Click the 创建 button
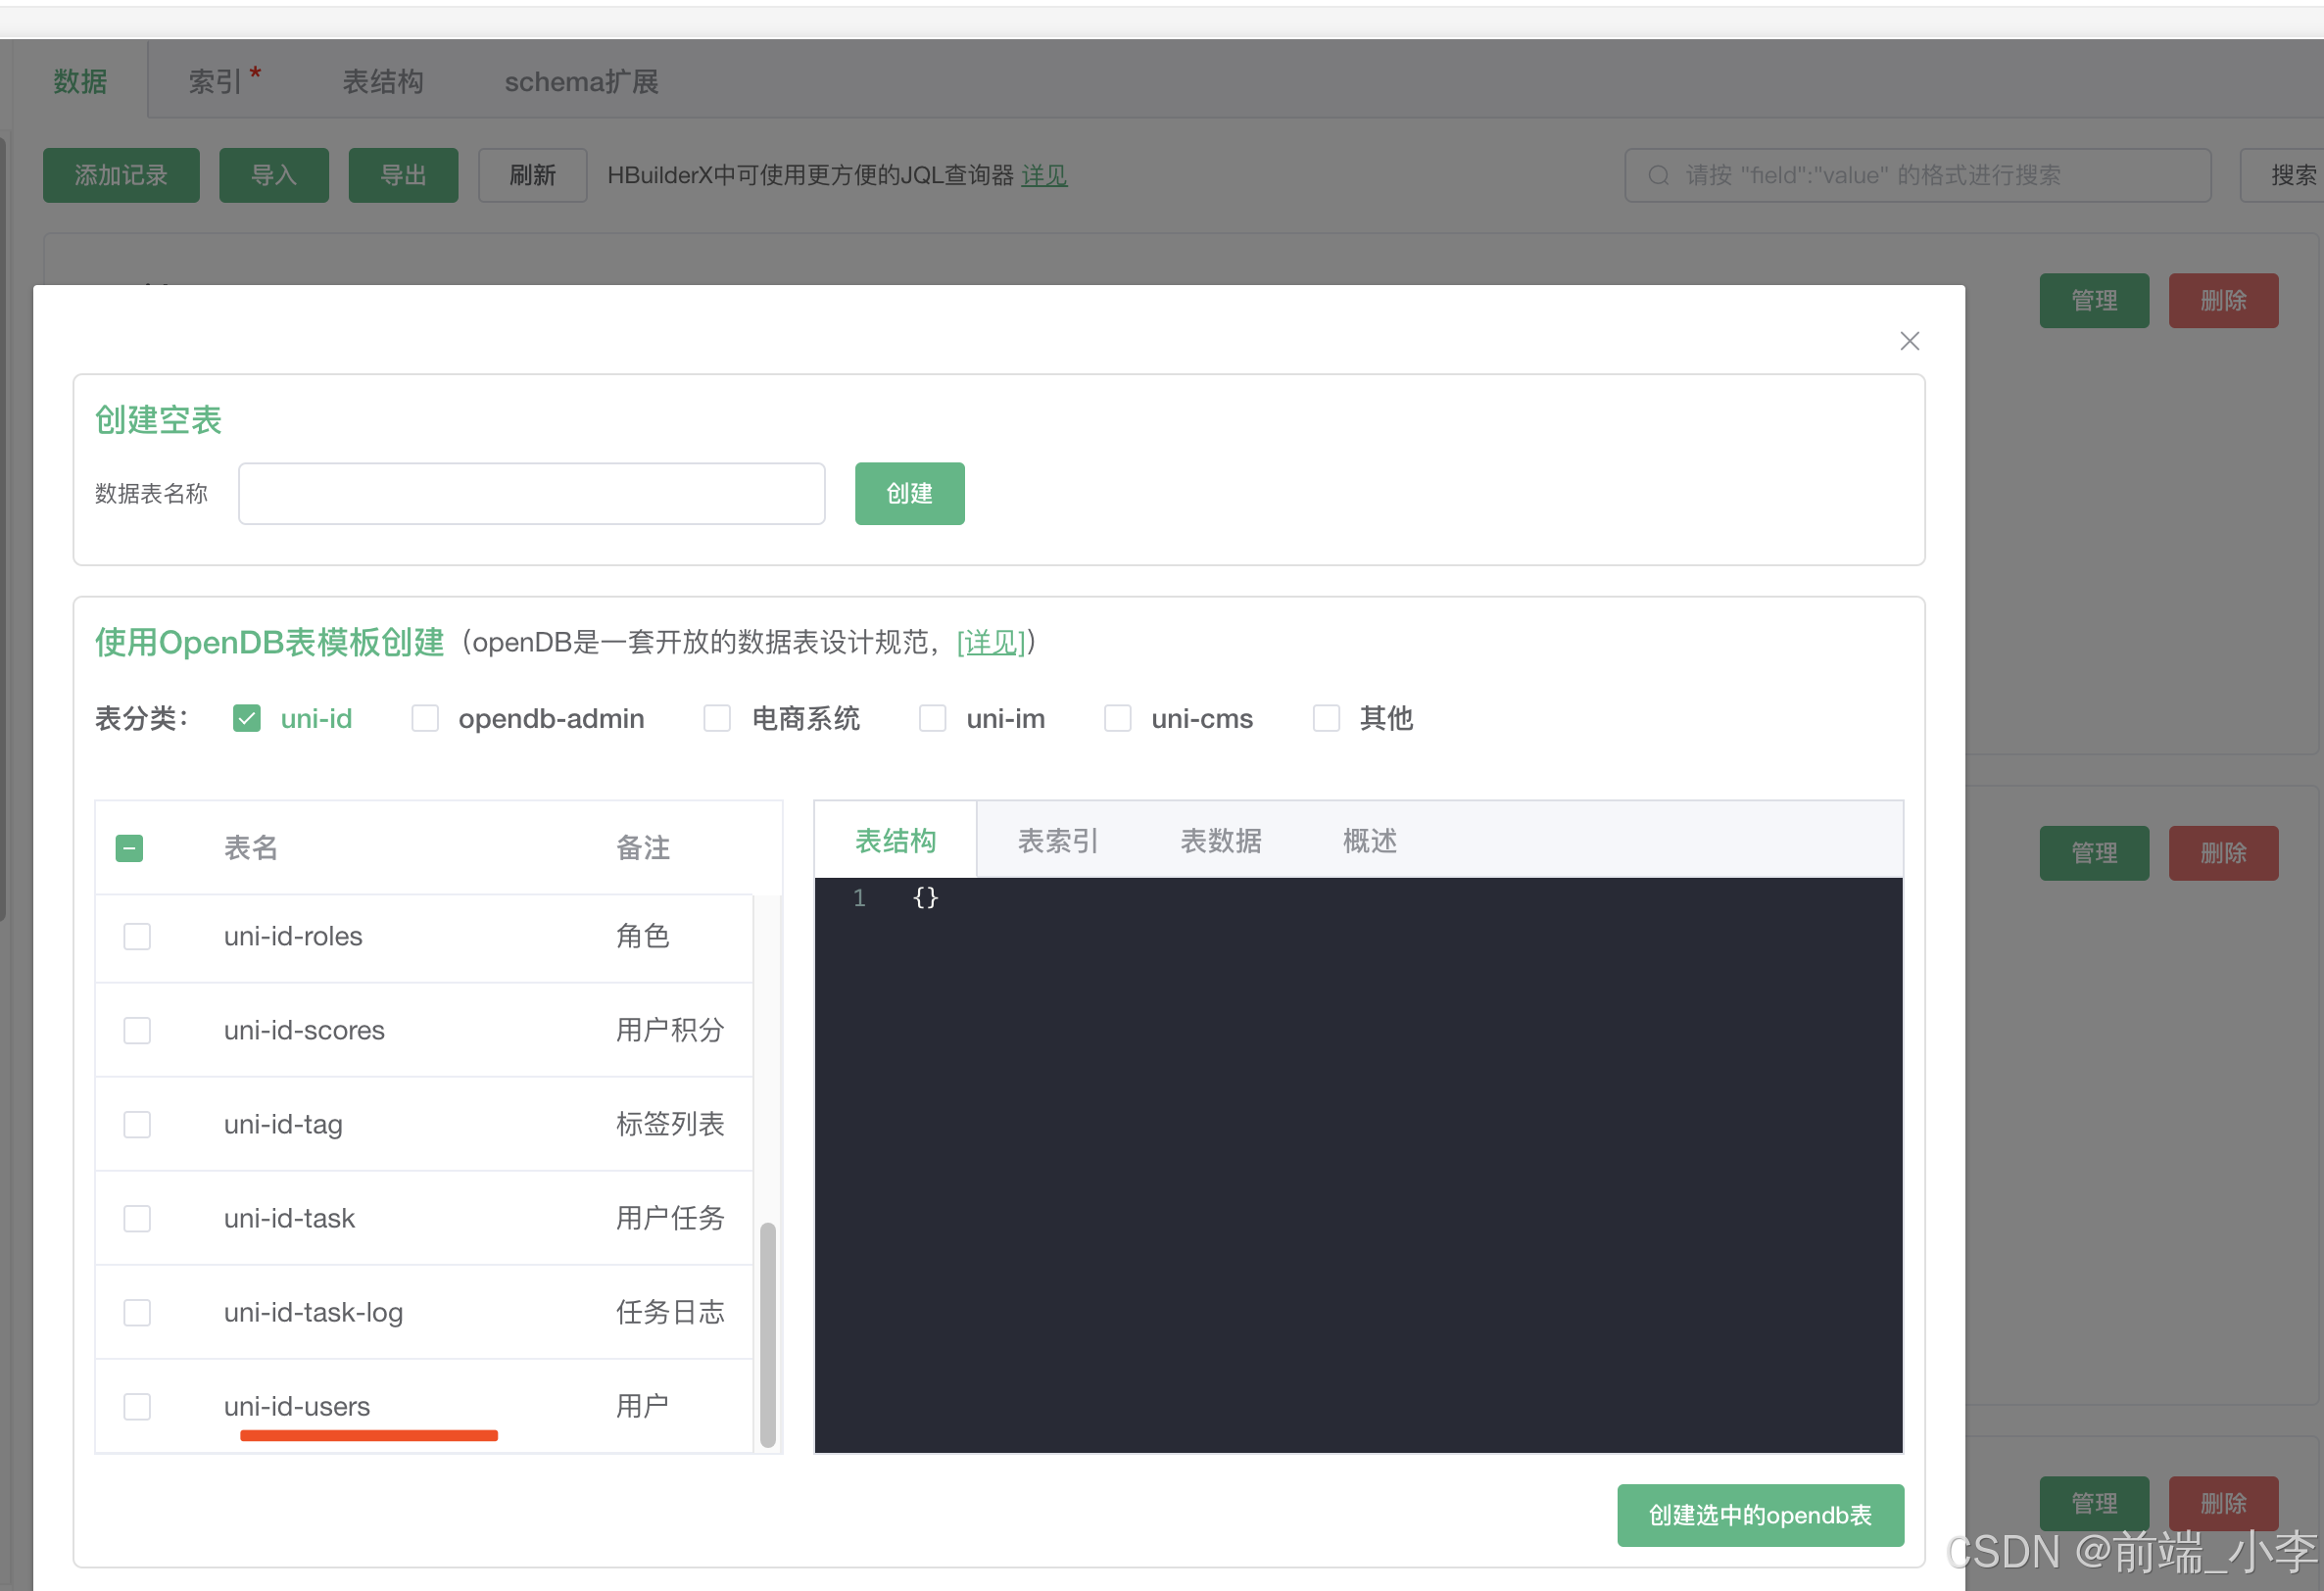The width and height of the screenshot is (2324, 1591). click(x=909, y=493)
